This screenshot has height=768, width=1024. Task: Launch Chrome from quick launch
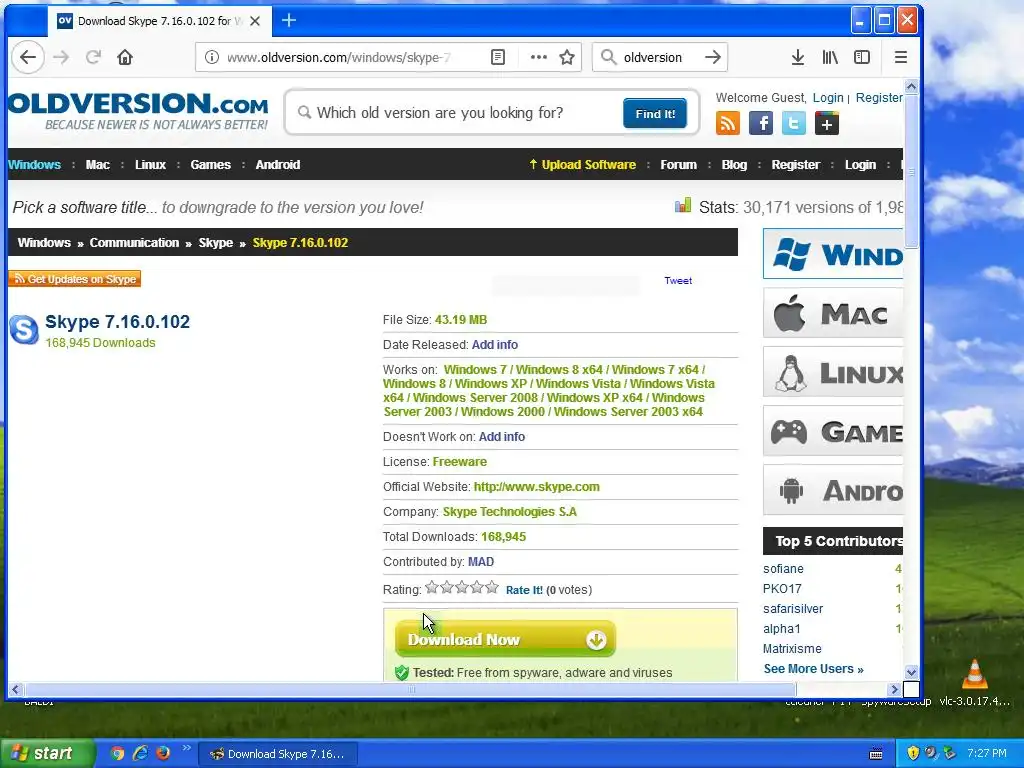point(118,753)
